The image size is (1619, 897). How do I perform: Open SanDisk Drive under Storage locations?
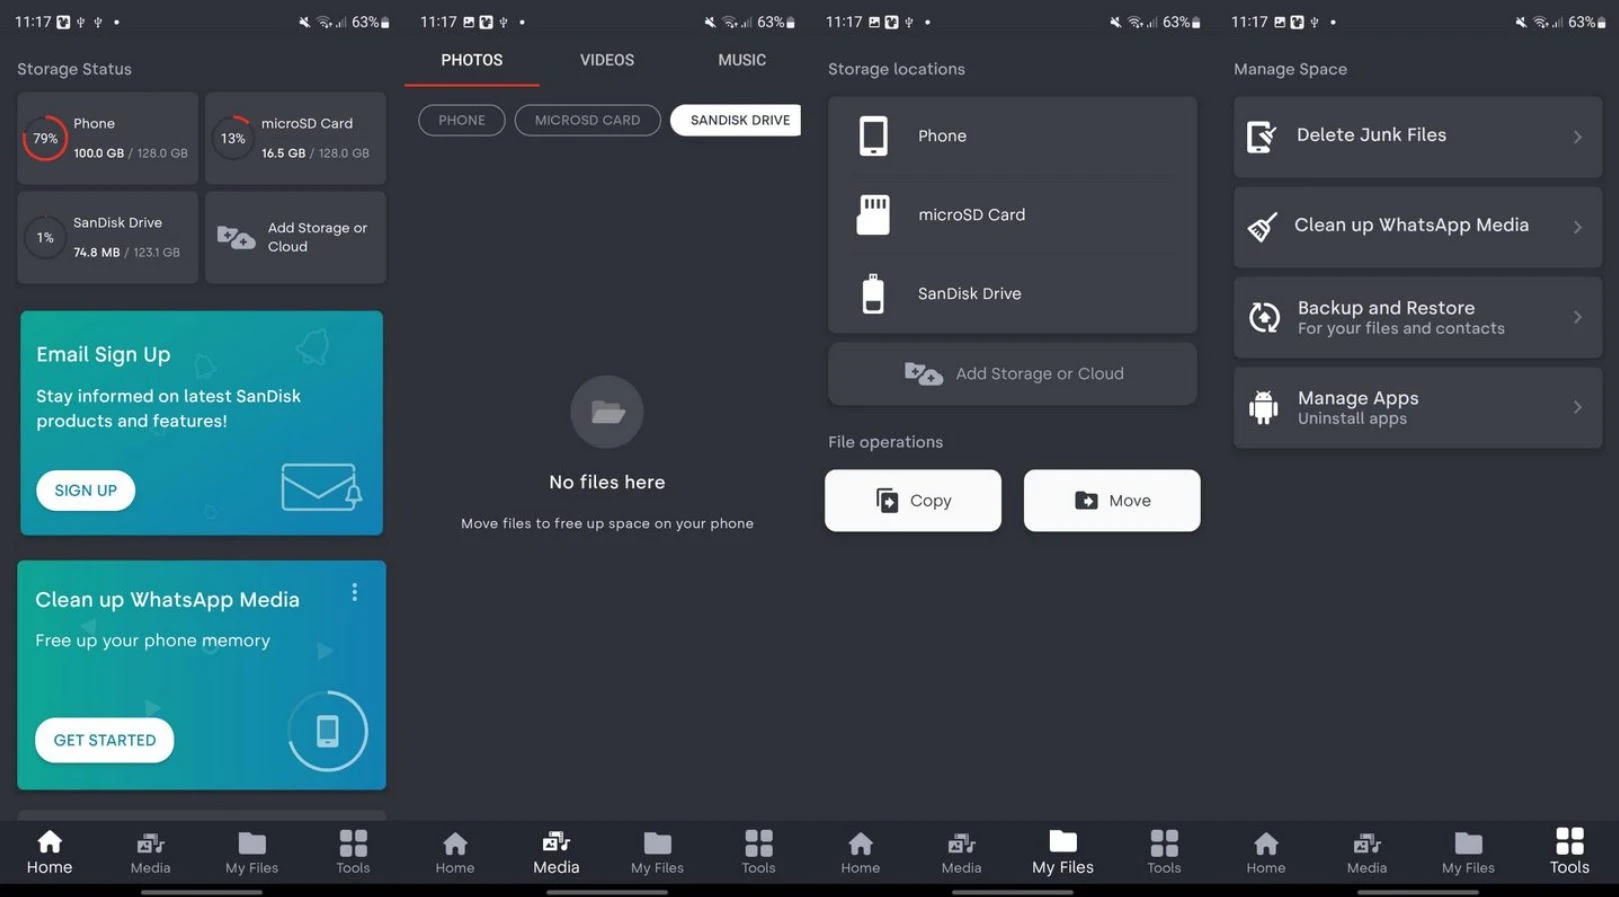[x=1012, y=294]
